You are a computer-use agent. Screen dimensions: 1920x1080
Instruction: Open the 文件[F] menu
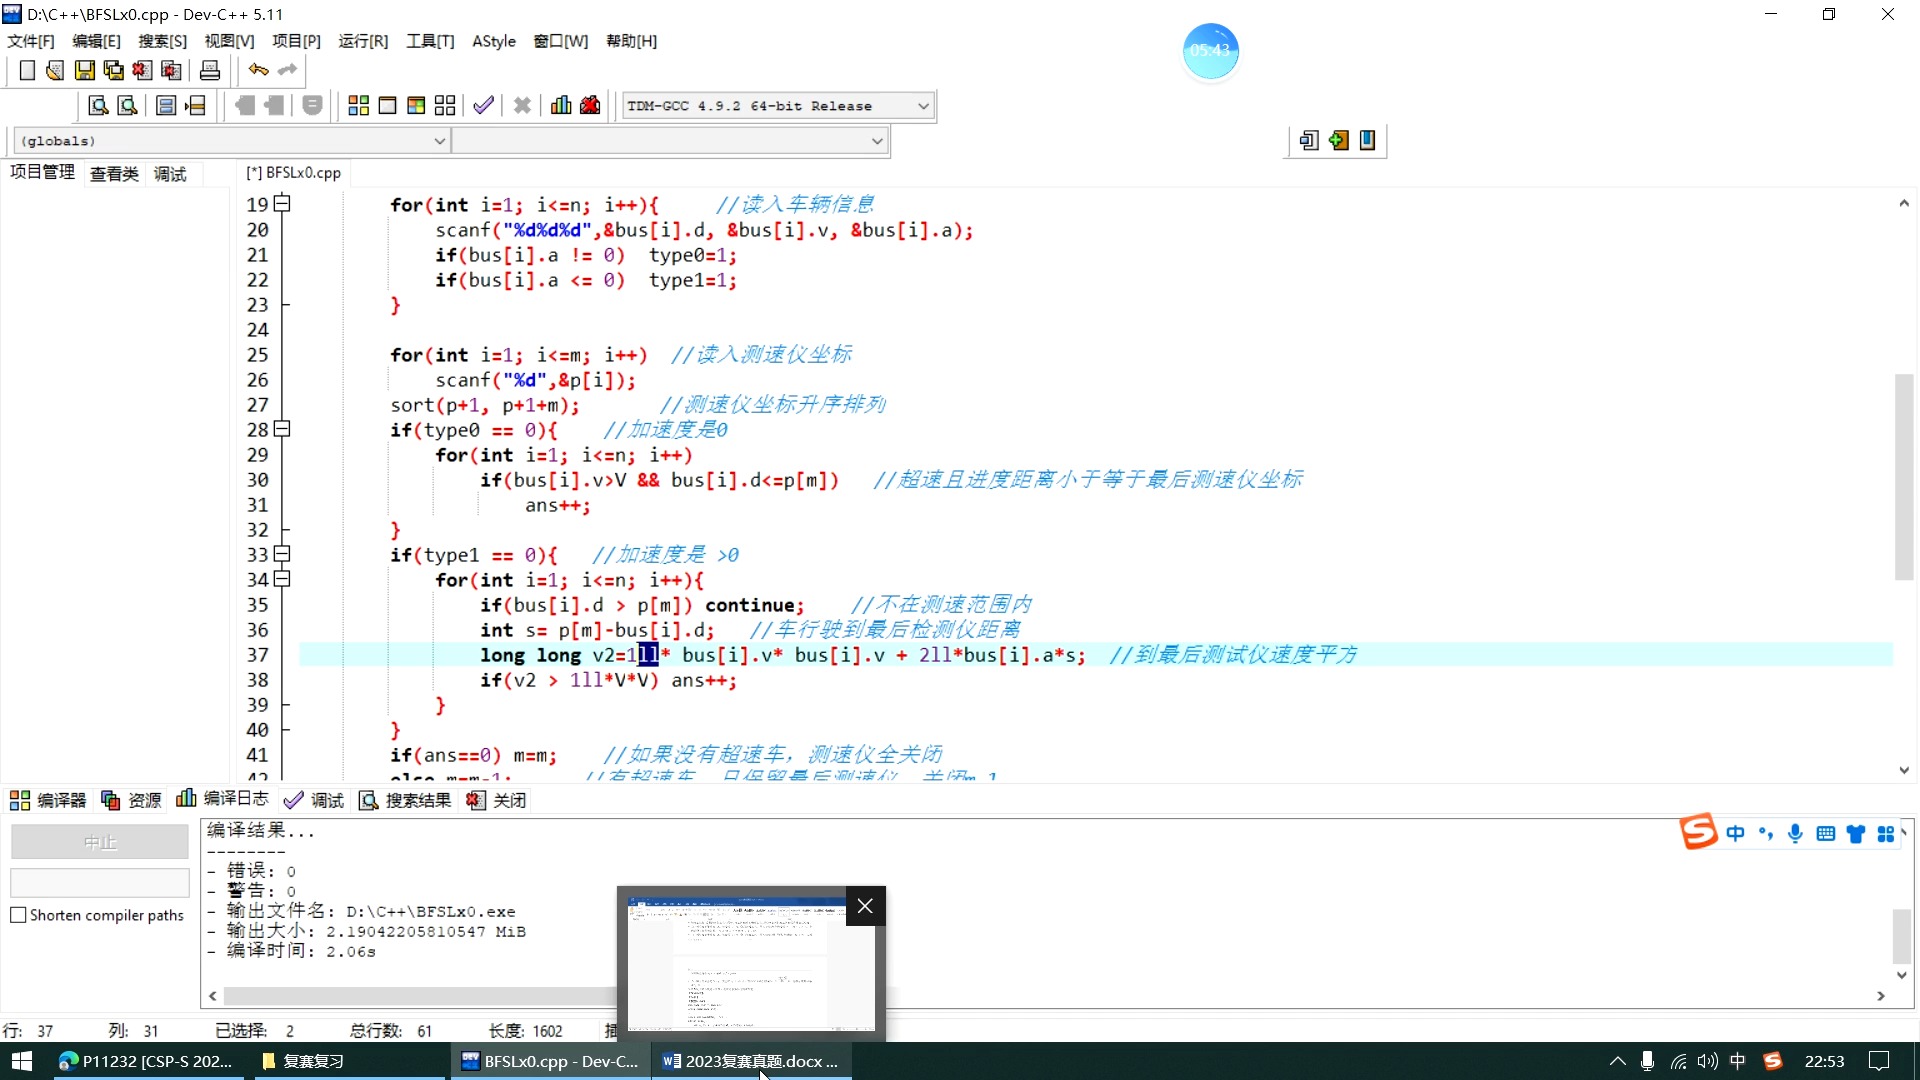click(x=31, y=41)
